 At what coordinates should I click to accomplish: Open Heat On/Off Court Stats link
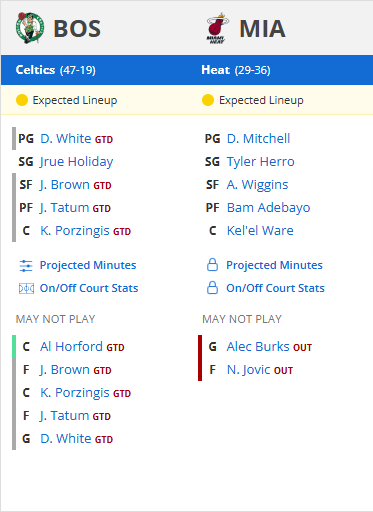(x=275, y=288)
